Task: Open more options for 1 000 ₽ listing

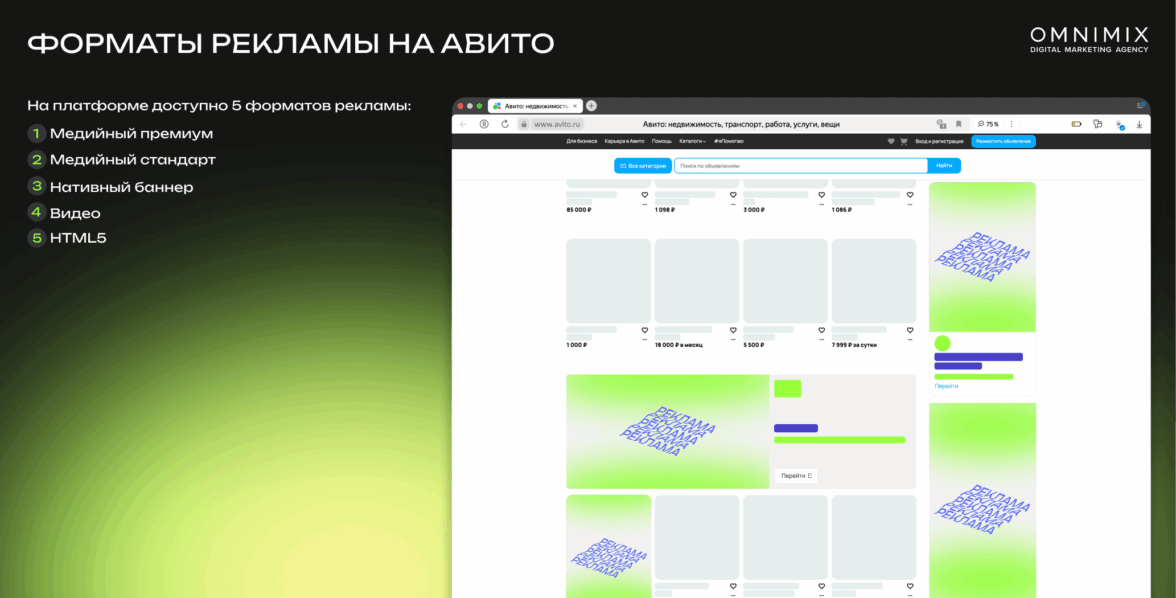Action: pyautogui.click(x=645, y=339)
